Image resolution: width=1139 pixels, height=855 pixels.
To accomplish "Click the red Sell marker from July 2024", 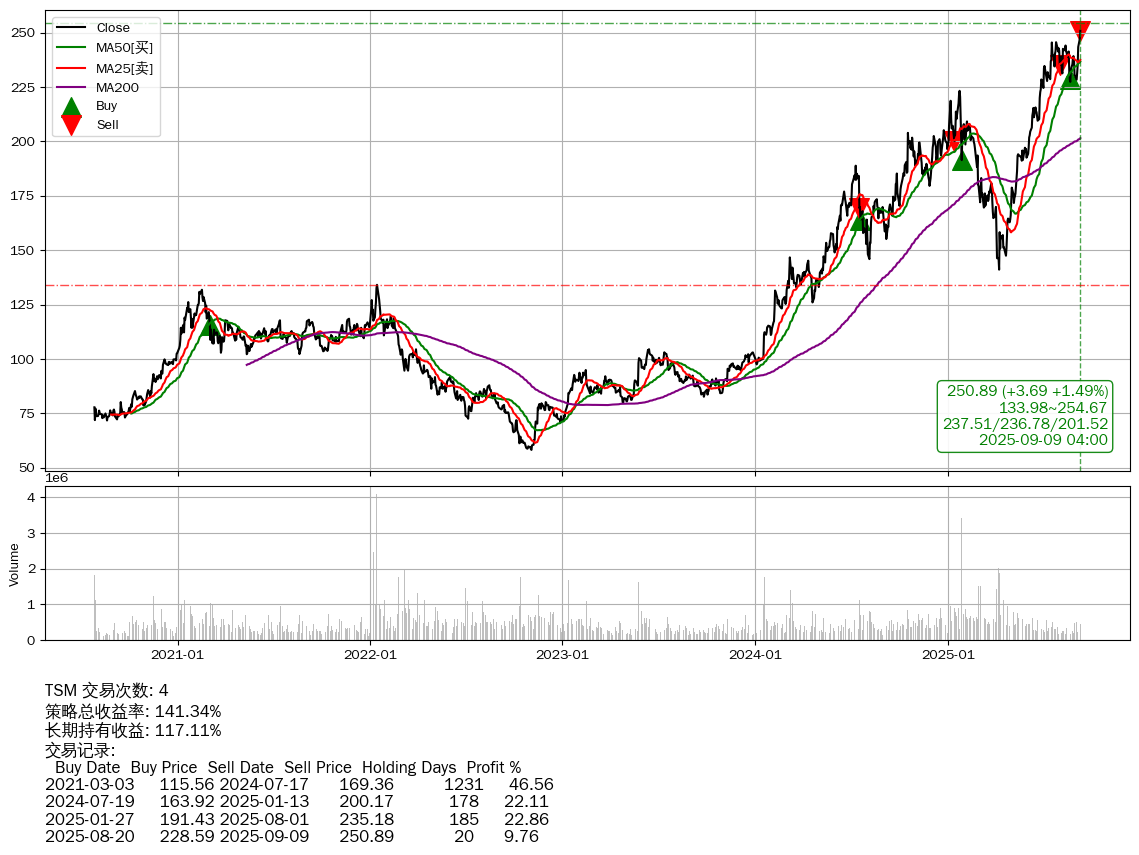I will pos(860,206).
